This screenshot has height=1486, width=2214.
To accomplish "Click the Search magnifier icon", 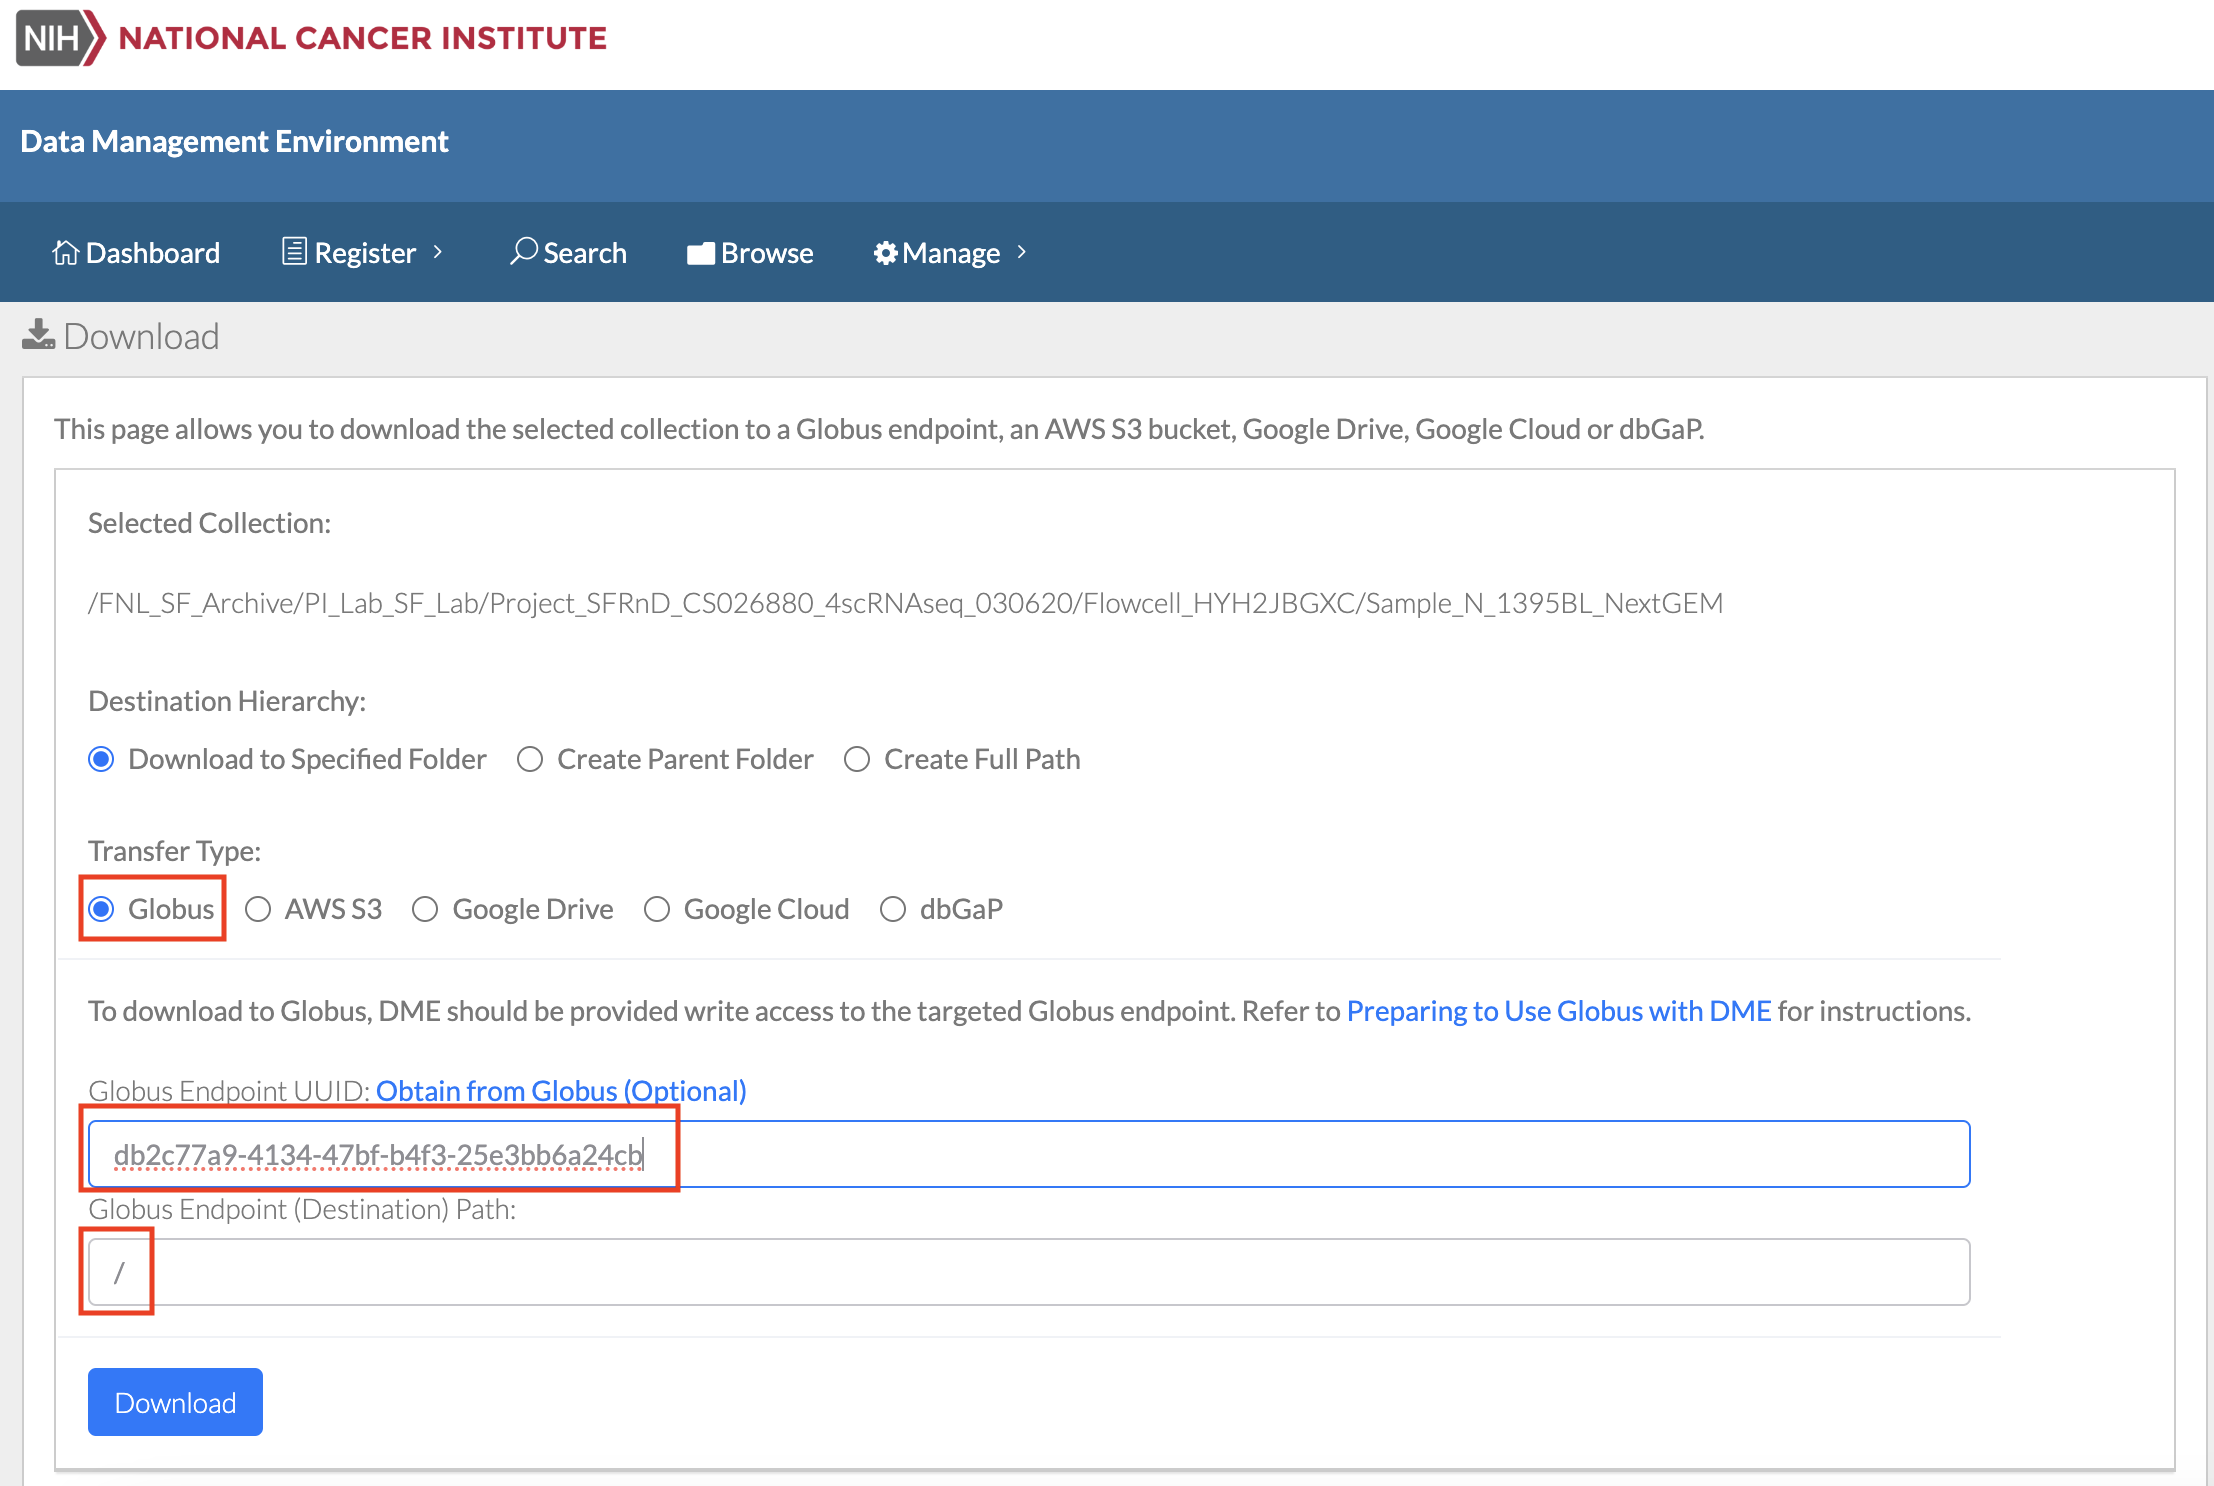I will 523,251.
